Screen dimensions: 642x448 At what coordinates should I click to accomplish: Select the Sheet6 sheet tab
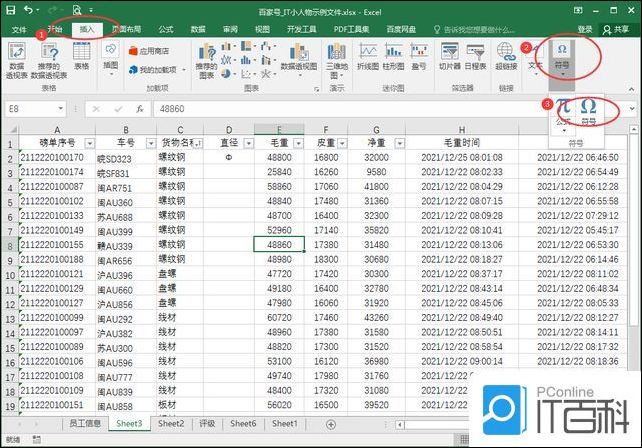[x=243, y=423]
